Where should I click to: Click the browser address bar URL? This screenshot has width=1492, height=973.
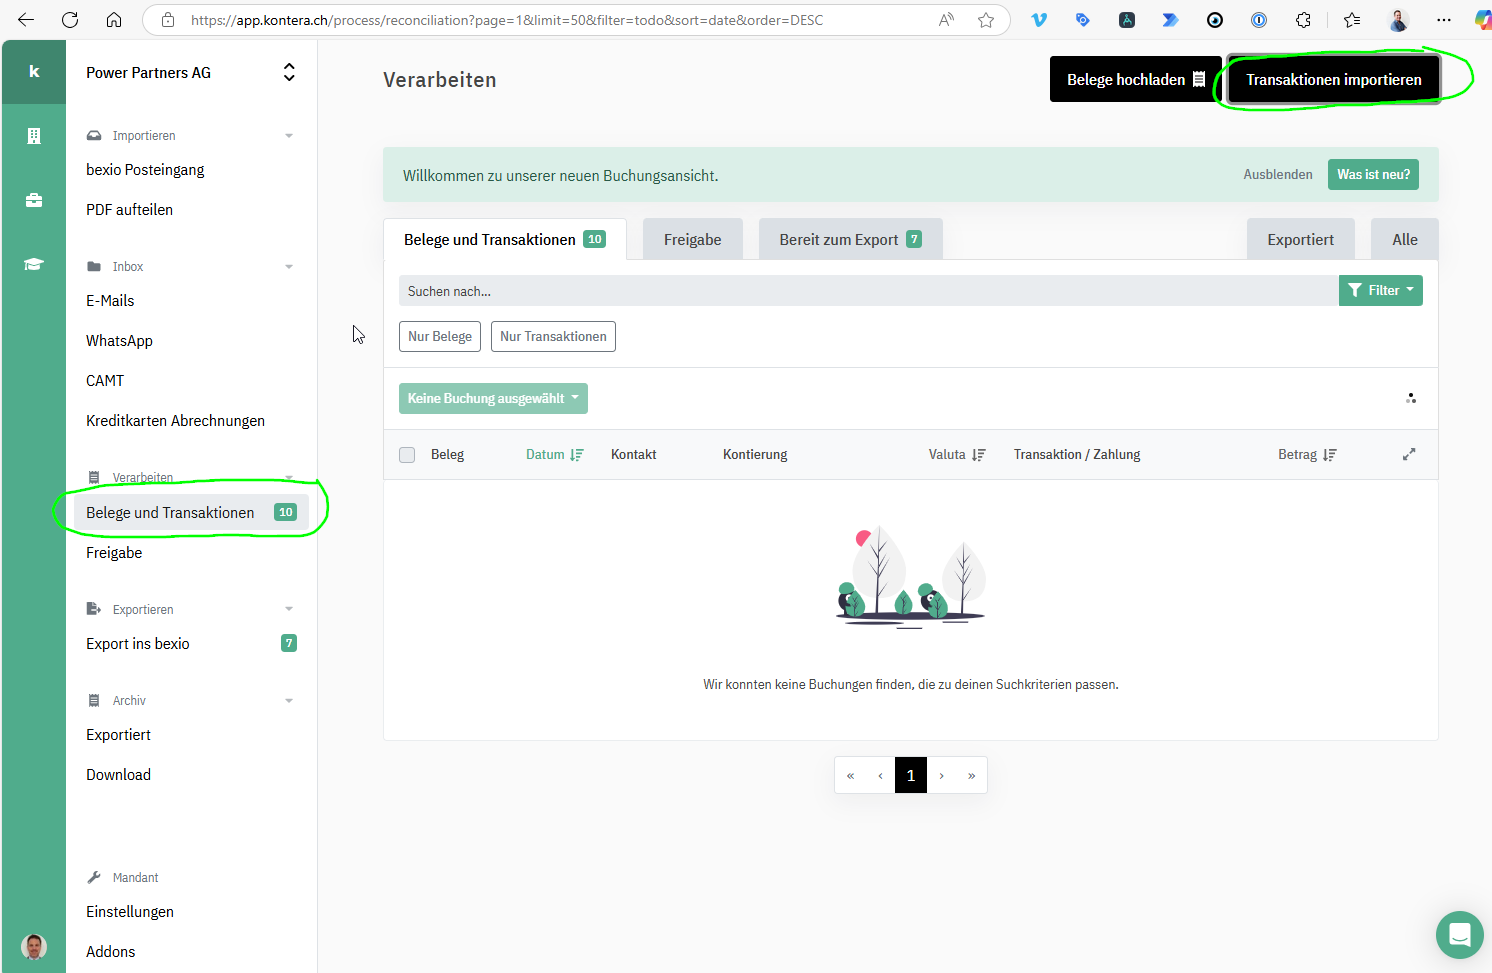[507, 20]
